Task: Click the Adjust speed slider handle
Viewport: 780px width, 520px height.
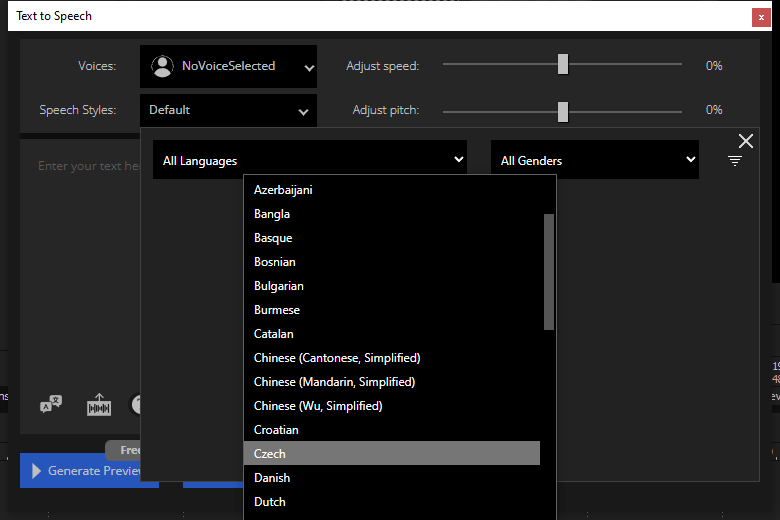Action: click(x=563, y=64)
